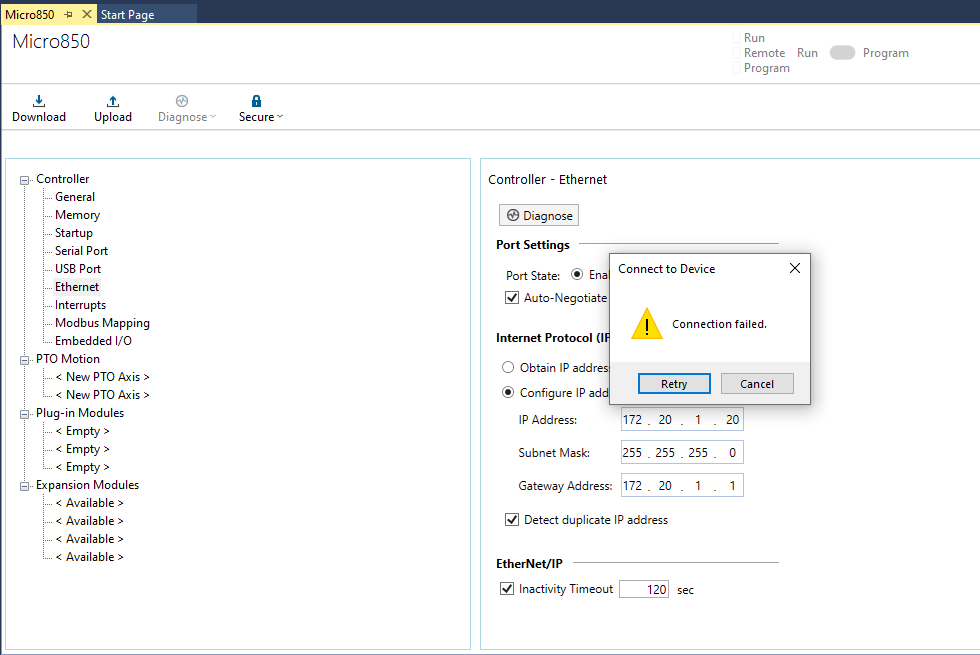Image resolution: width=980 pixels, height=655 pixels.
Task: Collapse the Expansion Modules tree node
Action: pos(24,486)
